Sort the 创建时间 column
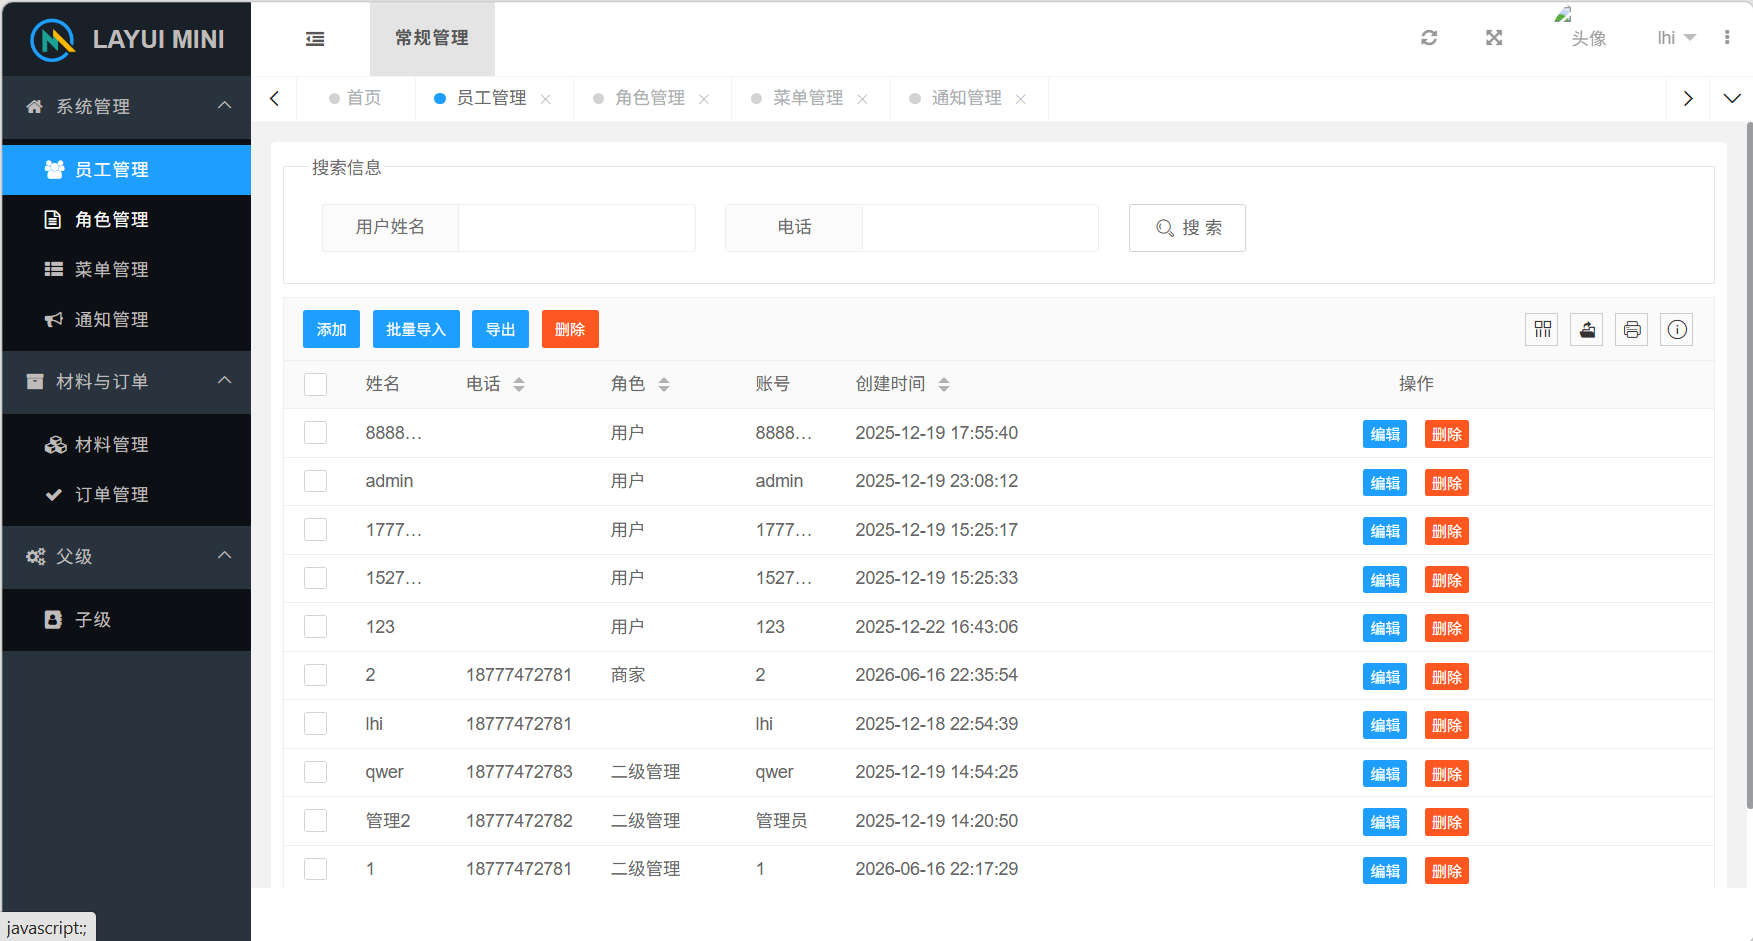This screenshot has width=1753, height=941. (x=944, y=384)
